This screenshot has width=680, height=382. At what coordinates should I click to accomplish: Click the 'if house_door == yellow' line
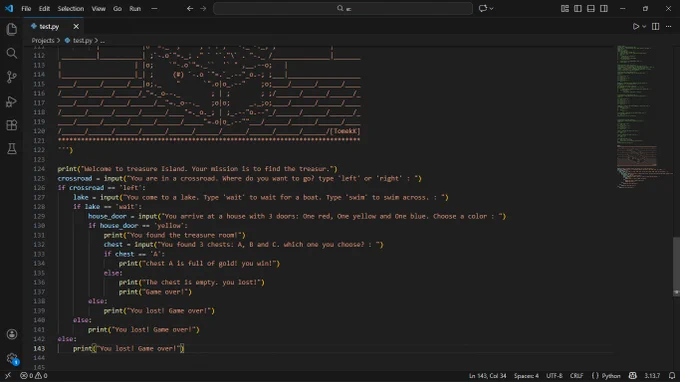point(138,225)
